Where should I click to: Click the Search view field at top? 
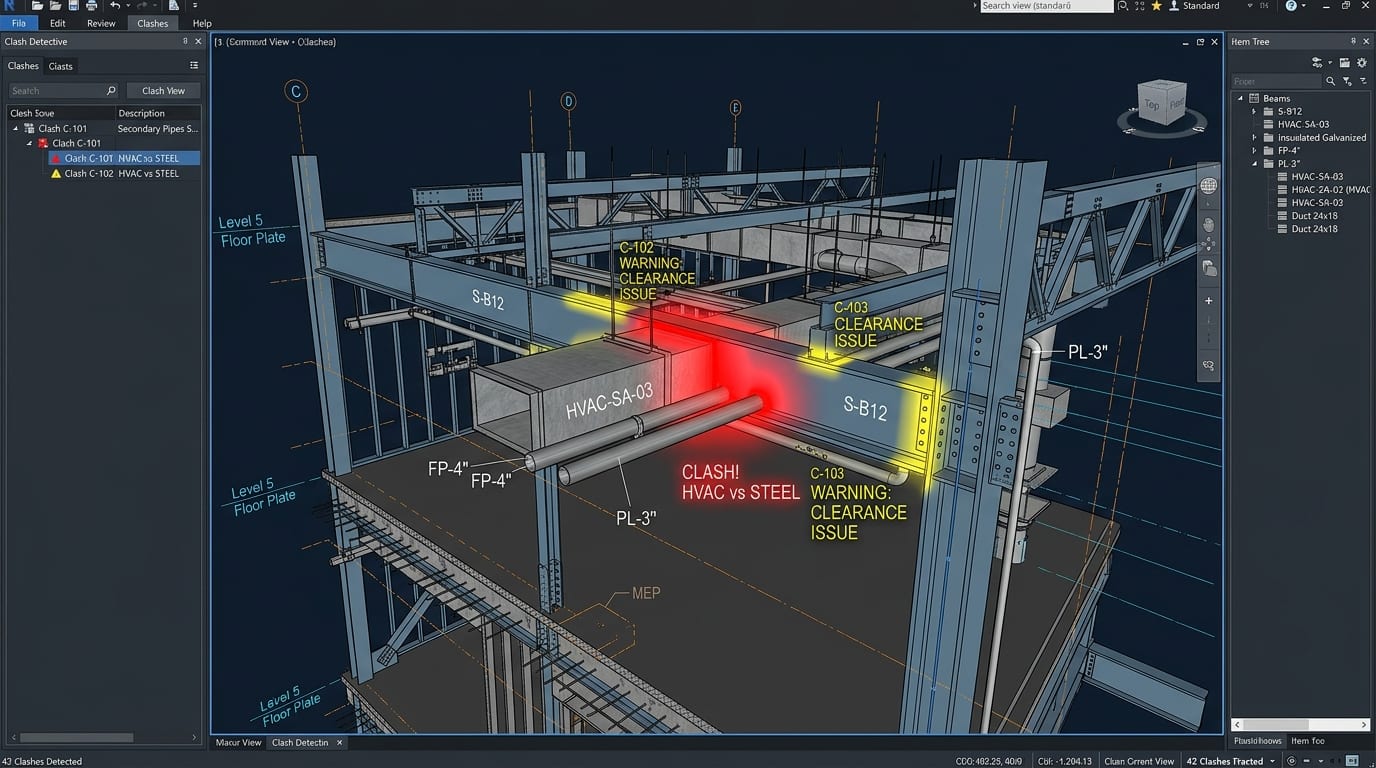coord(1046,6)
